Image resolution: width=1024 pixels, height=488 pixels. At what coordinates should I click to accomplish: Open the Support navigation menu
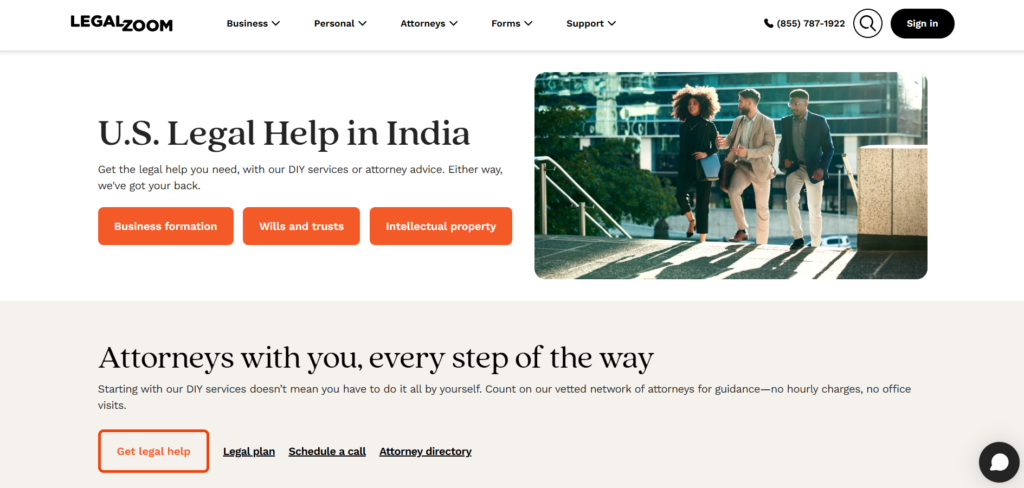coord(591,24)
